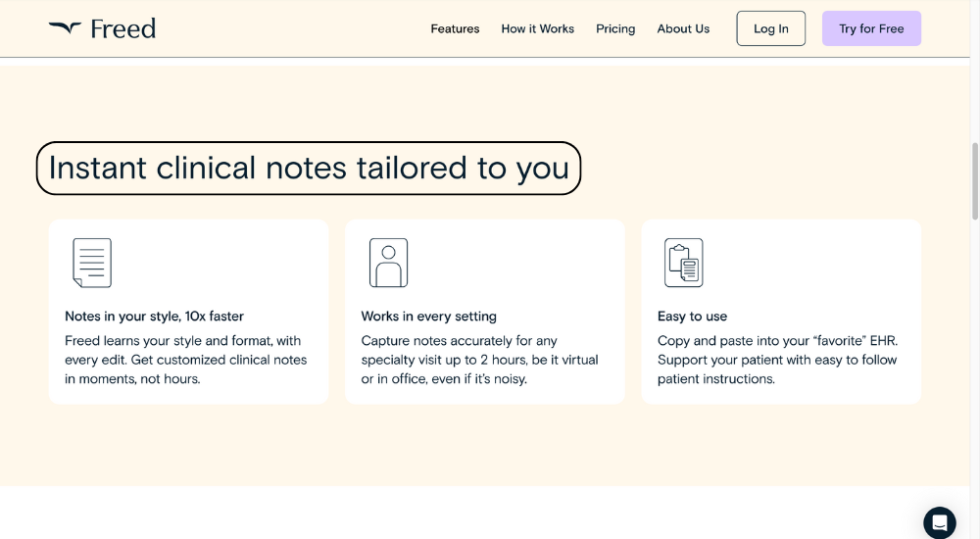Viewport: 980px width, 539px height.
Task: Open the chat support widget
Action: pyautogui.click(x=939, y=522)
